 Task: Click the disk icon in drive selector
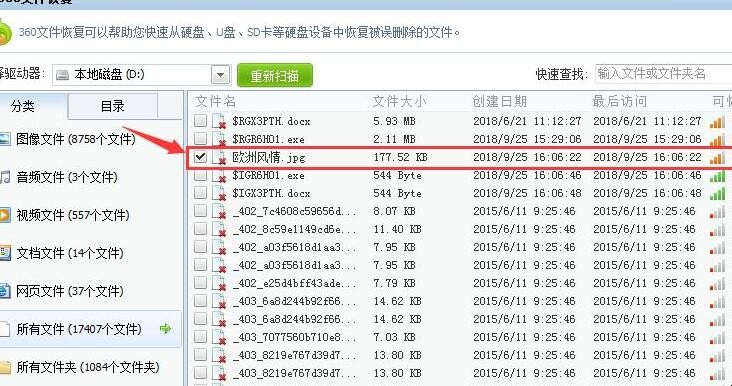pos(62,75)
